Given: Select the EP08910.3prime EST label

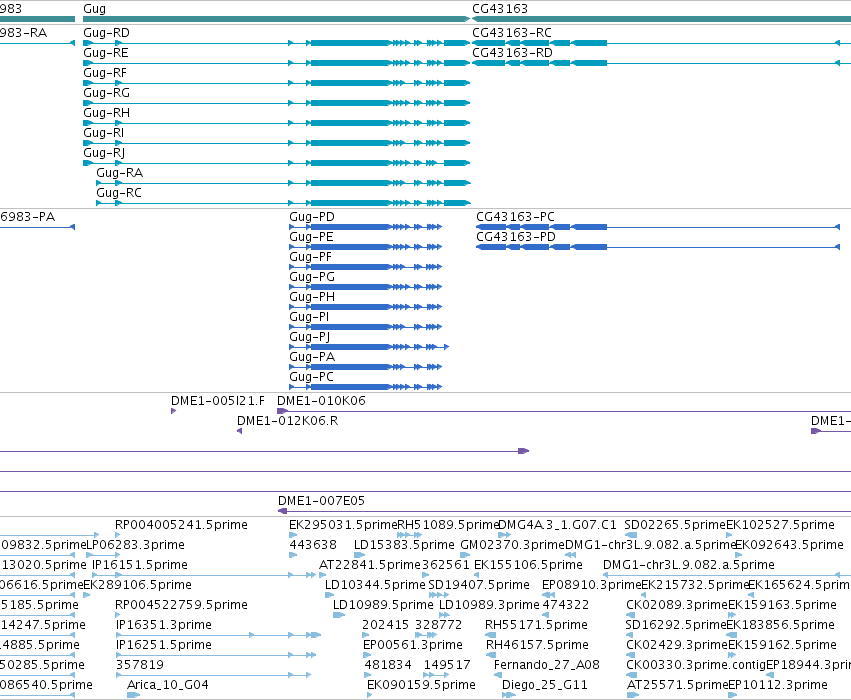Looking at the screenshot, I should [592, 585].
